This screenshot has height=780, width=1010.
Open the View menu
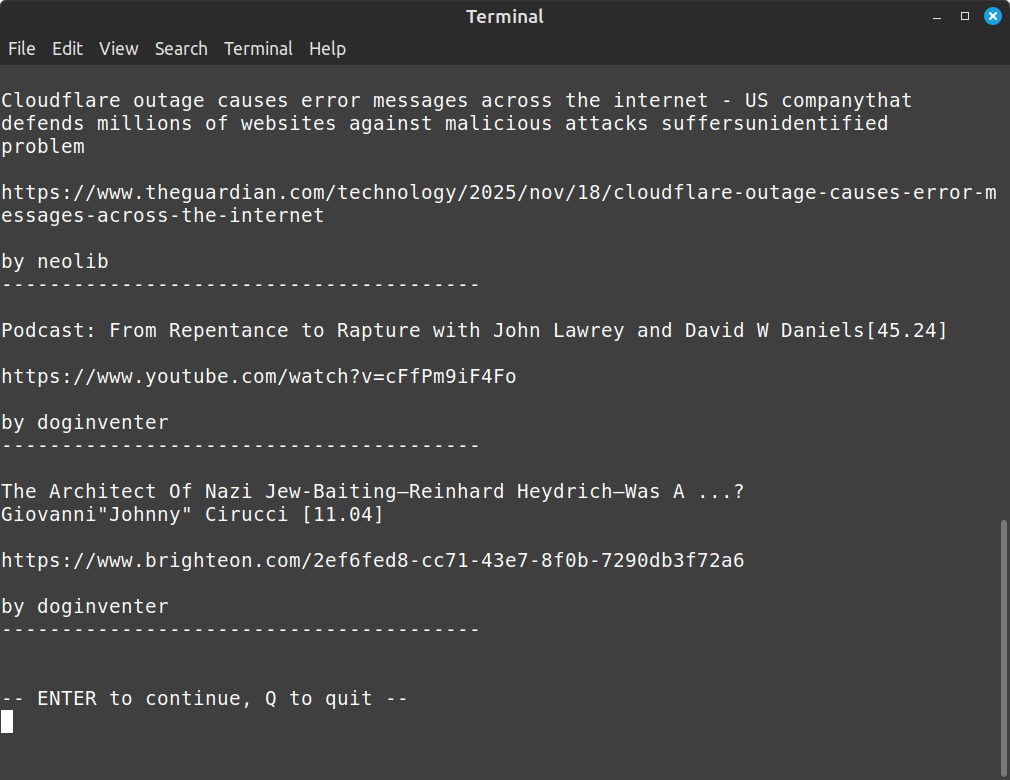click(118, 48)
